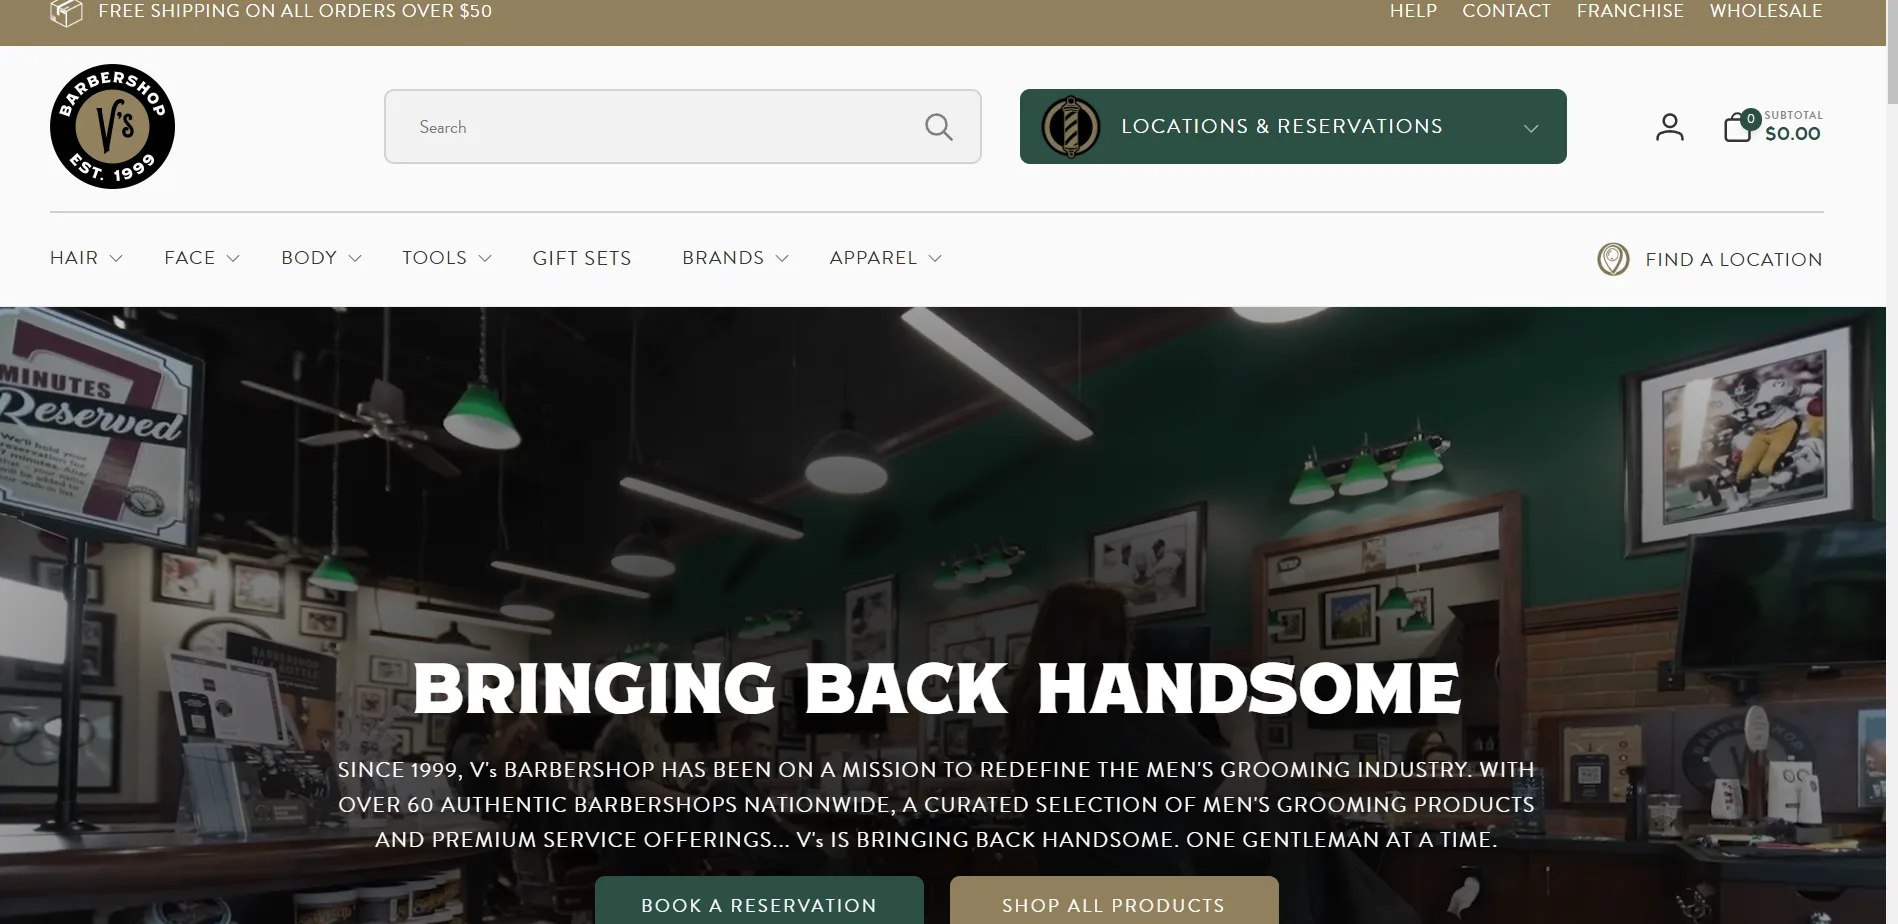
Task: Open the FACE navigation menu
Action: (190, 258)
